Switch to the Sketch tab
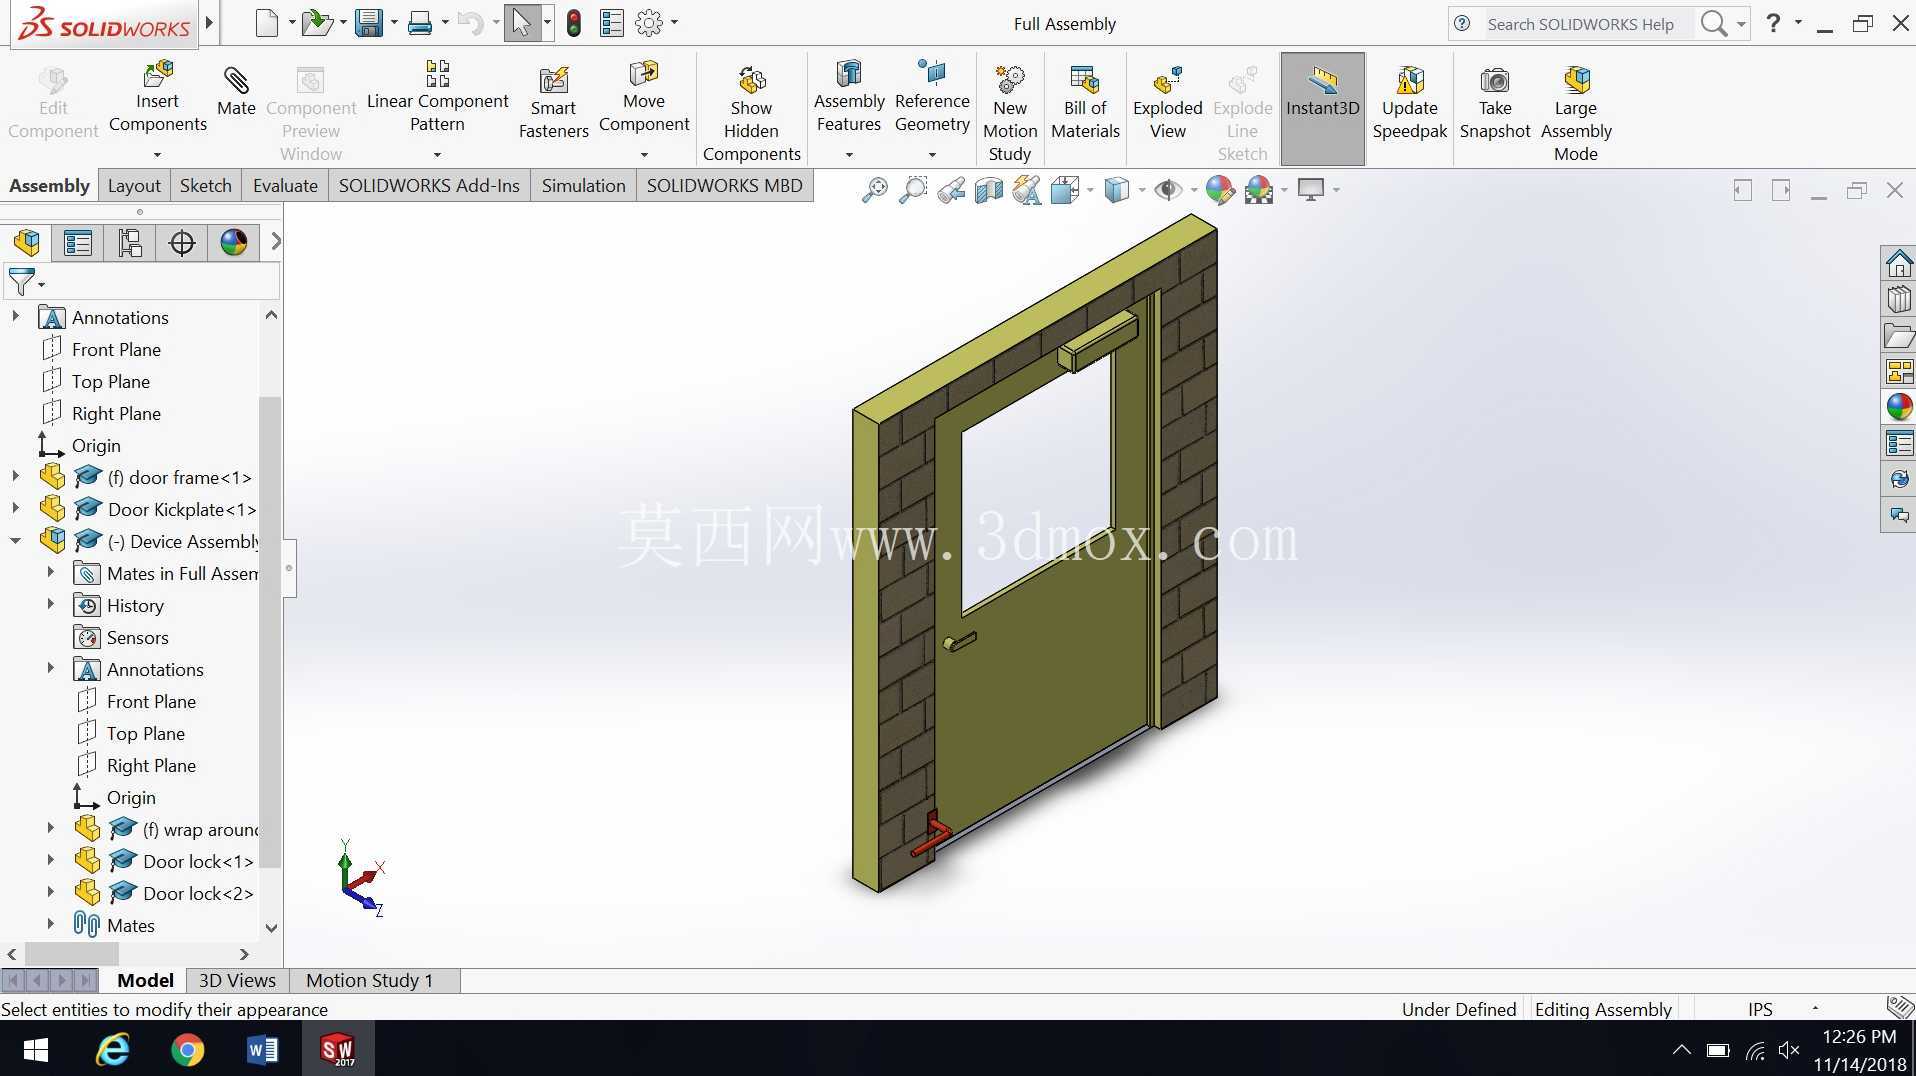This screenshot has width=1916, height=1076. click(x=206, y=186)
